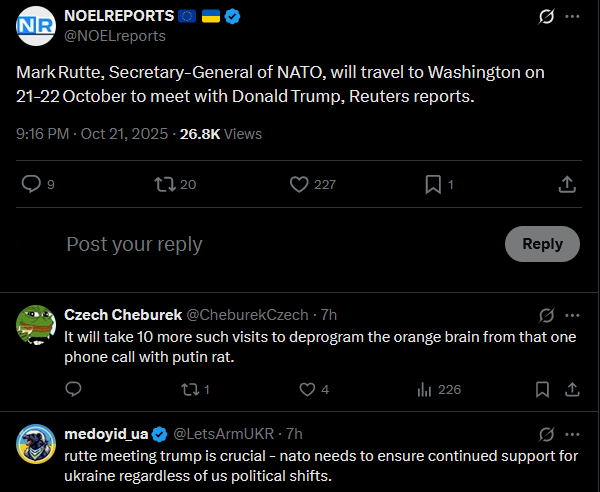
Task: Open more options on NOELREPORTS post
Action: [x=572, y=17]
